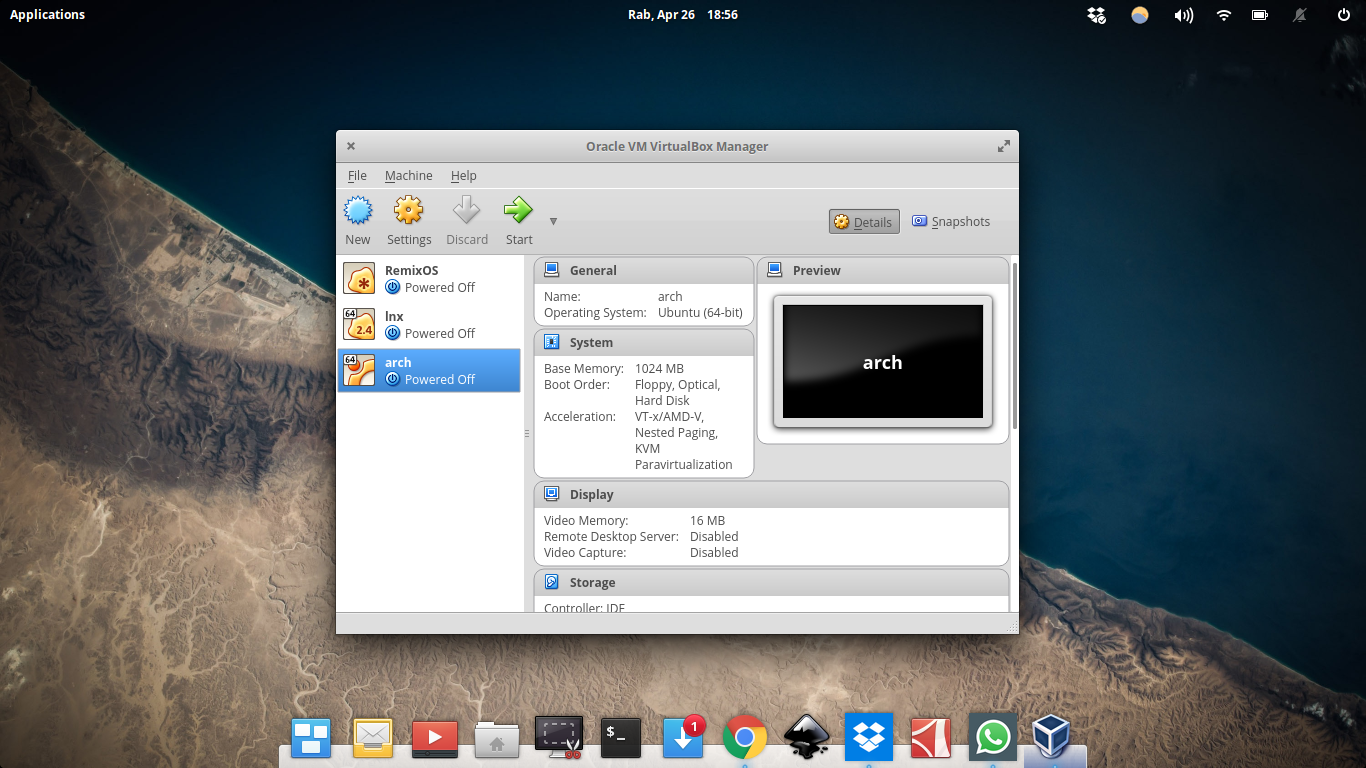Click the Discard toolbar icon
This screenshot has height=768, width=1366.
point(466,219)
